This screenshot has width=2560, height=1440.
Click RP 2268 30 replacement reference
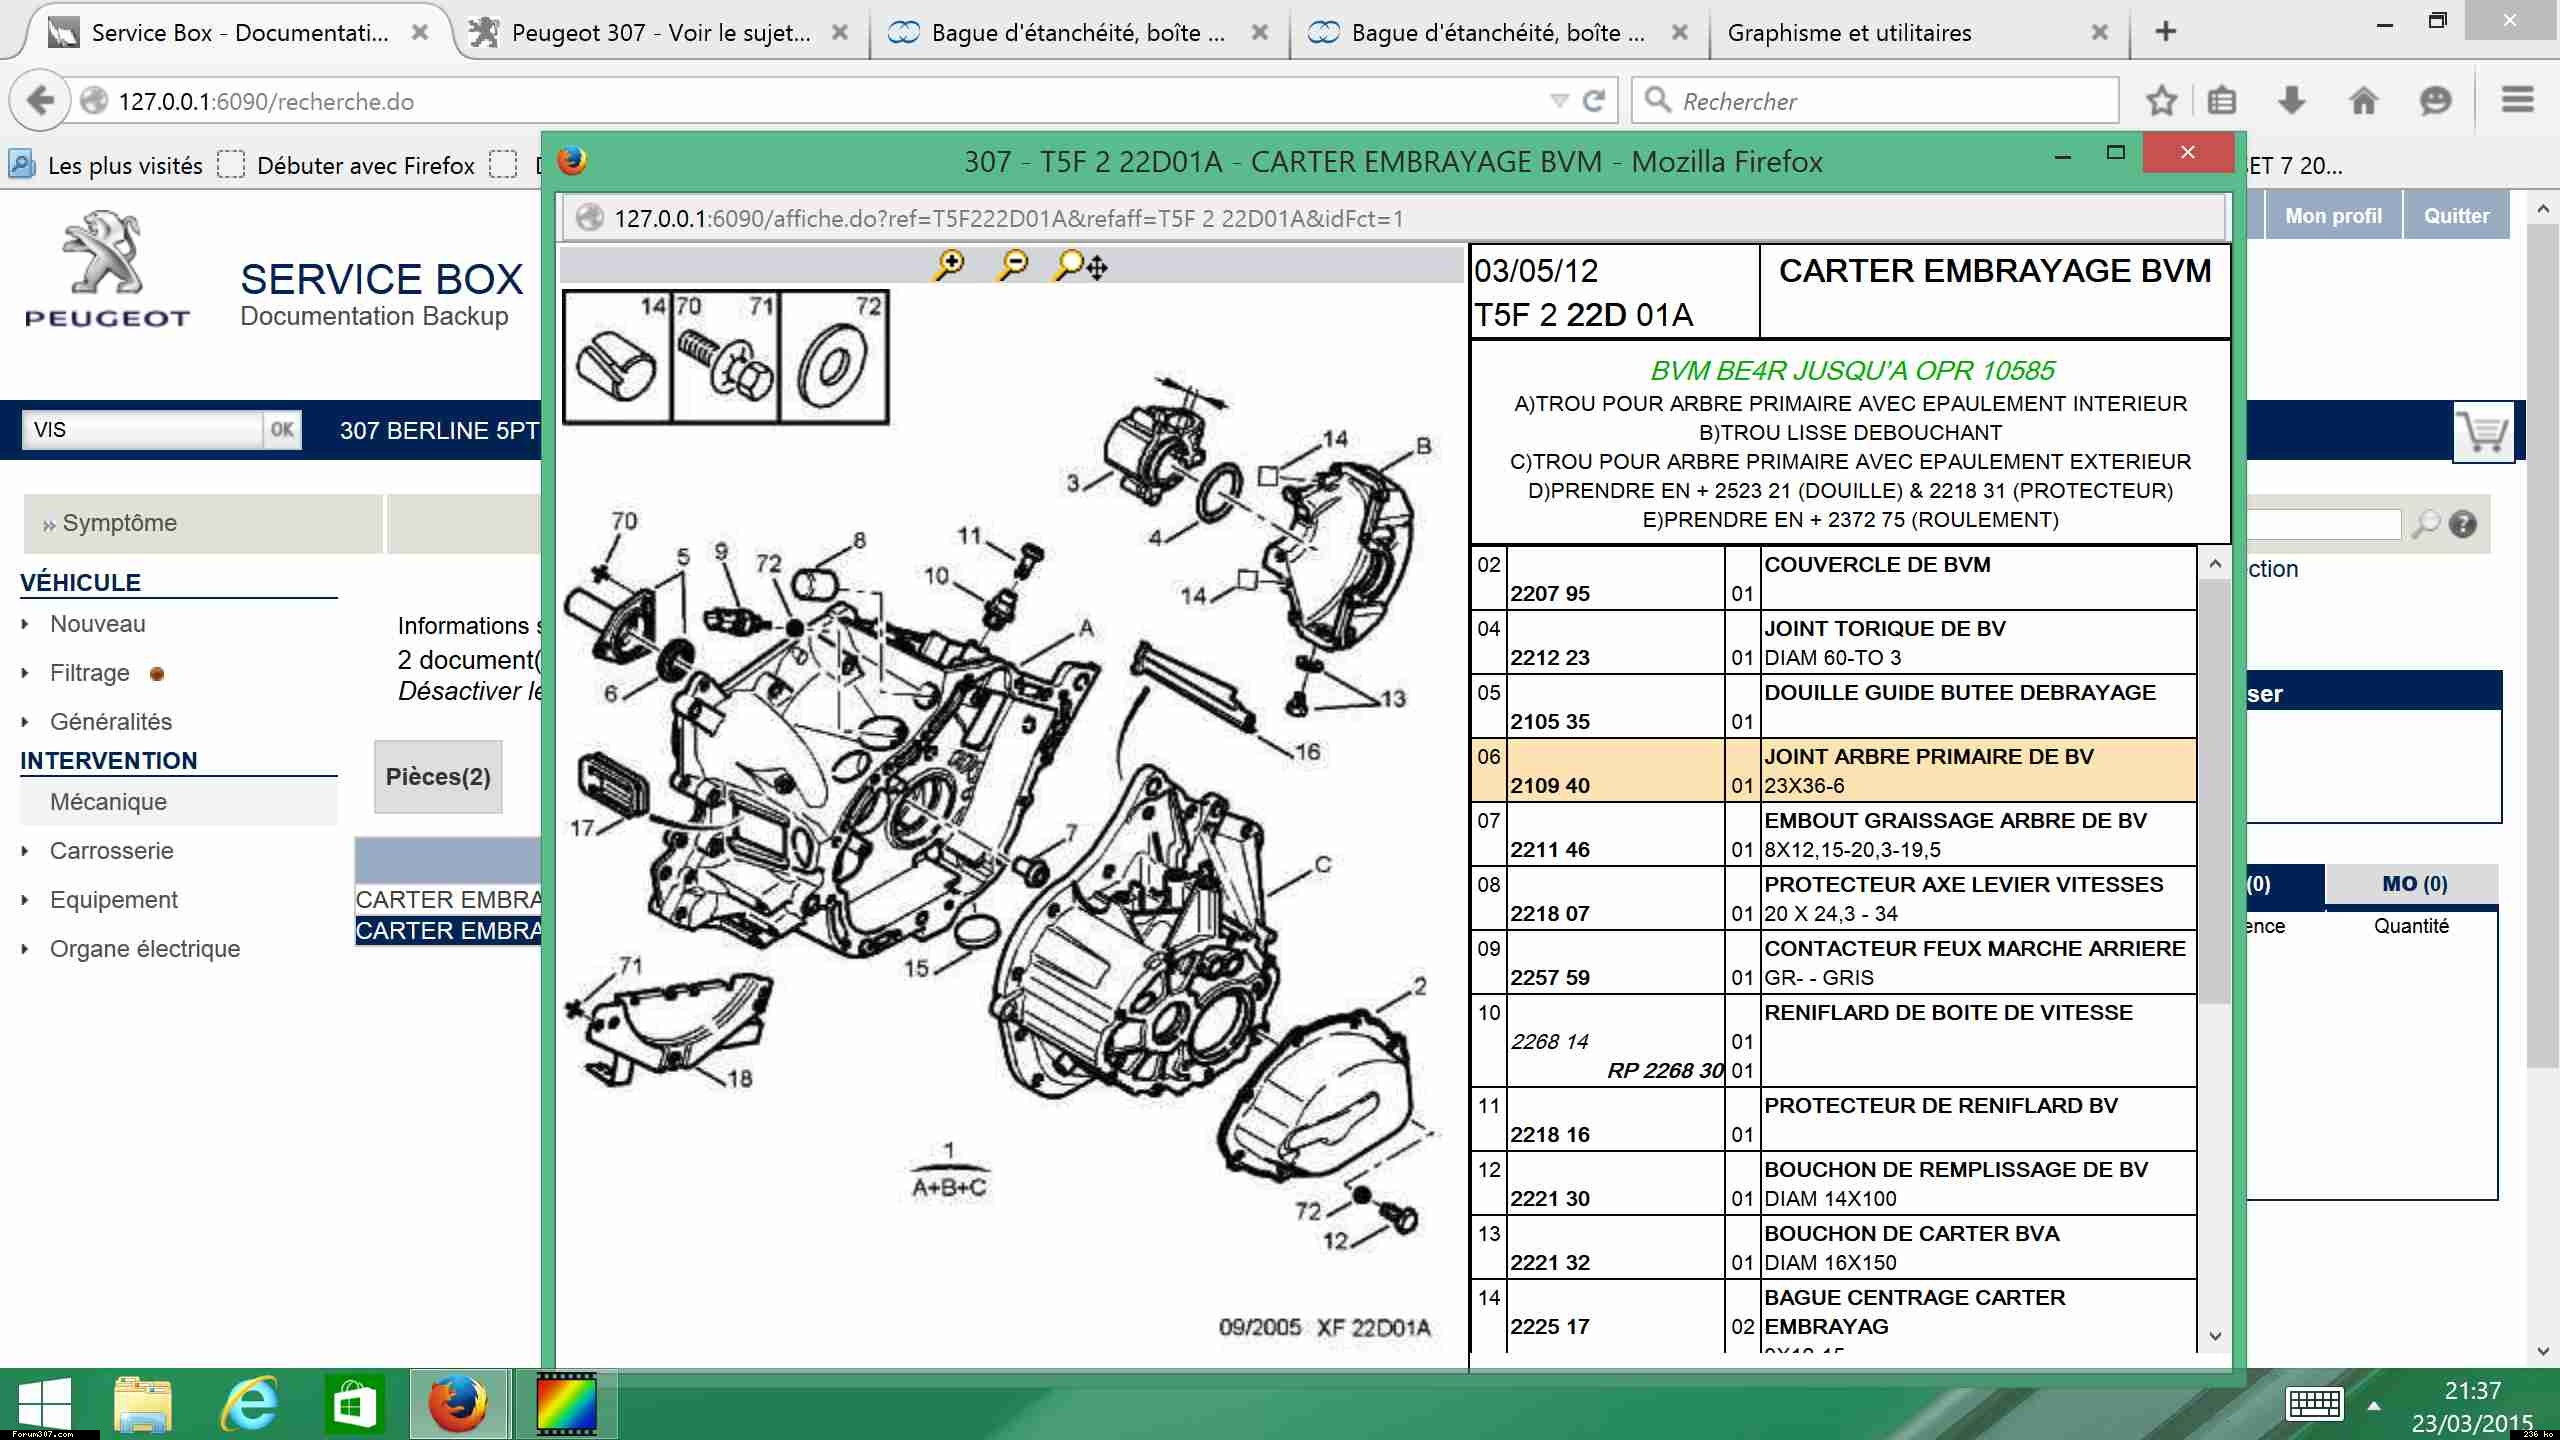pos(1664,1071)
